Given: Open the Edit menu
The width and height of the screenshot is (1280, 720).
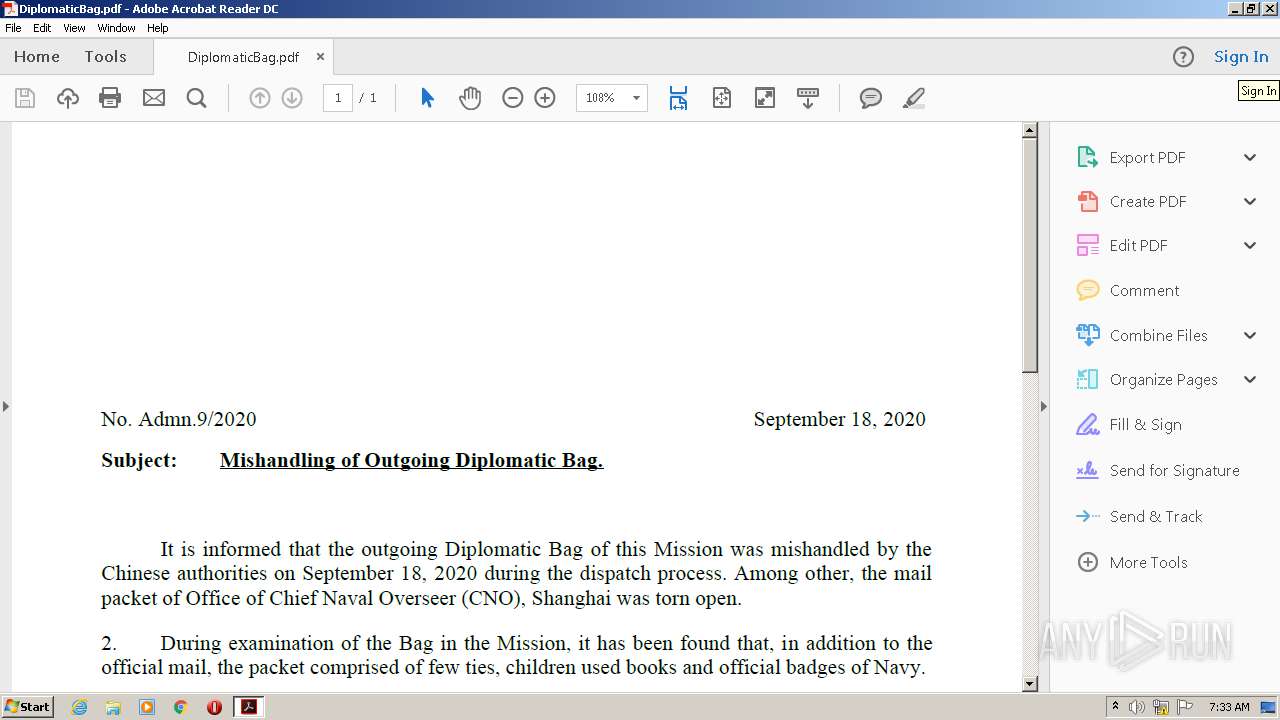Looking at the screenshot, I should pyautogui.click(x=42, y=28).
